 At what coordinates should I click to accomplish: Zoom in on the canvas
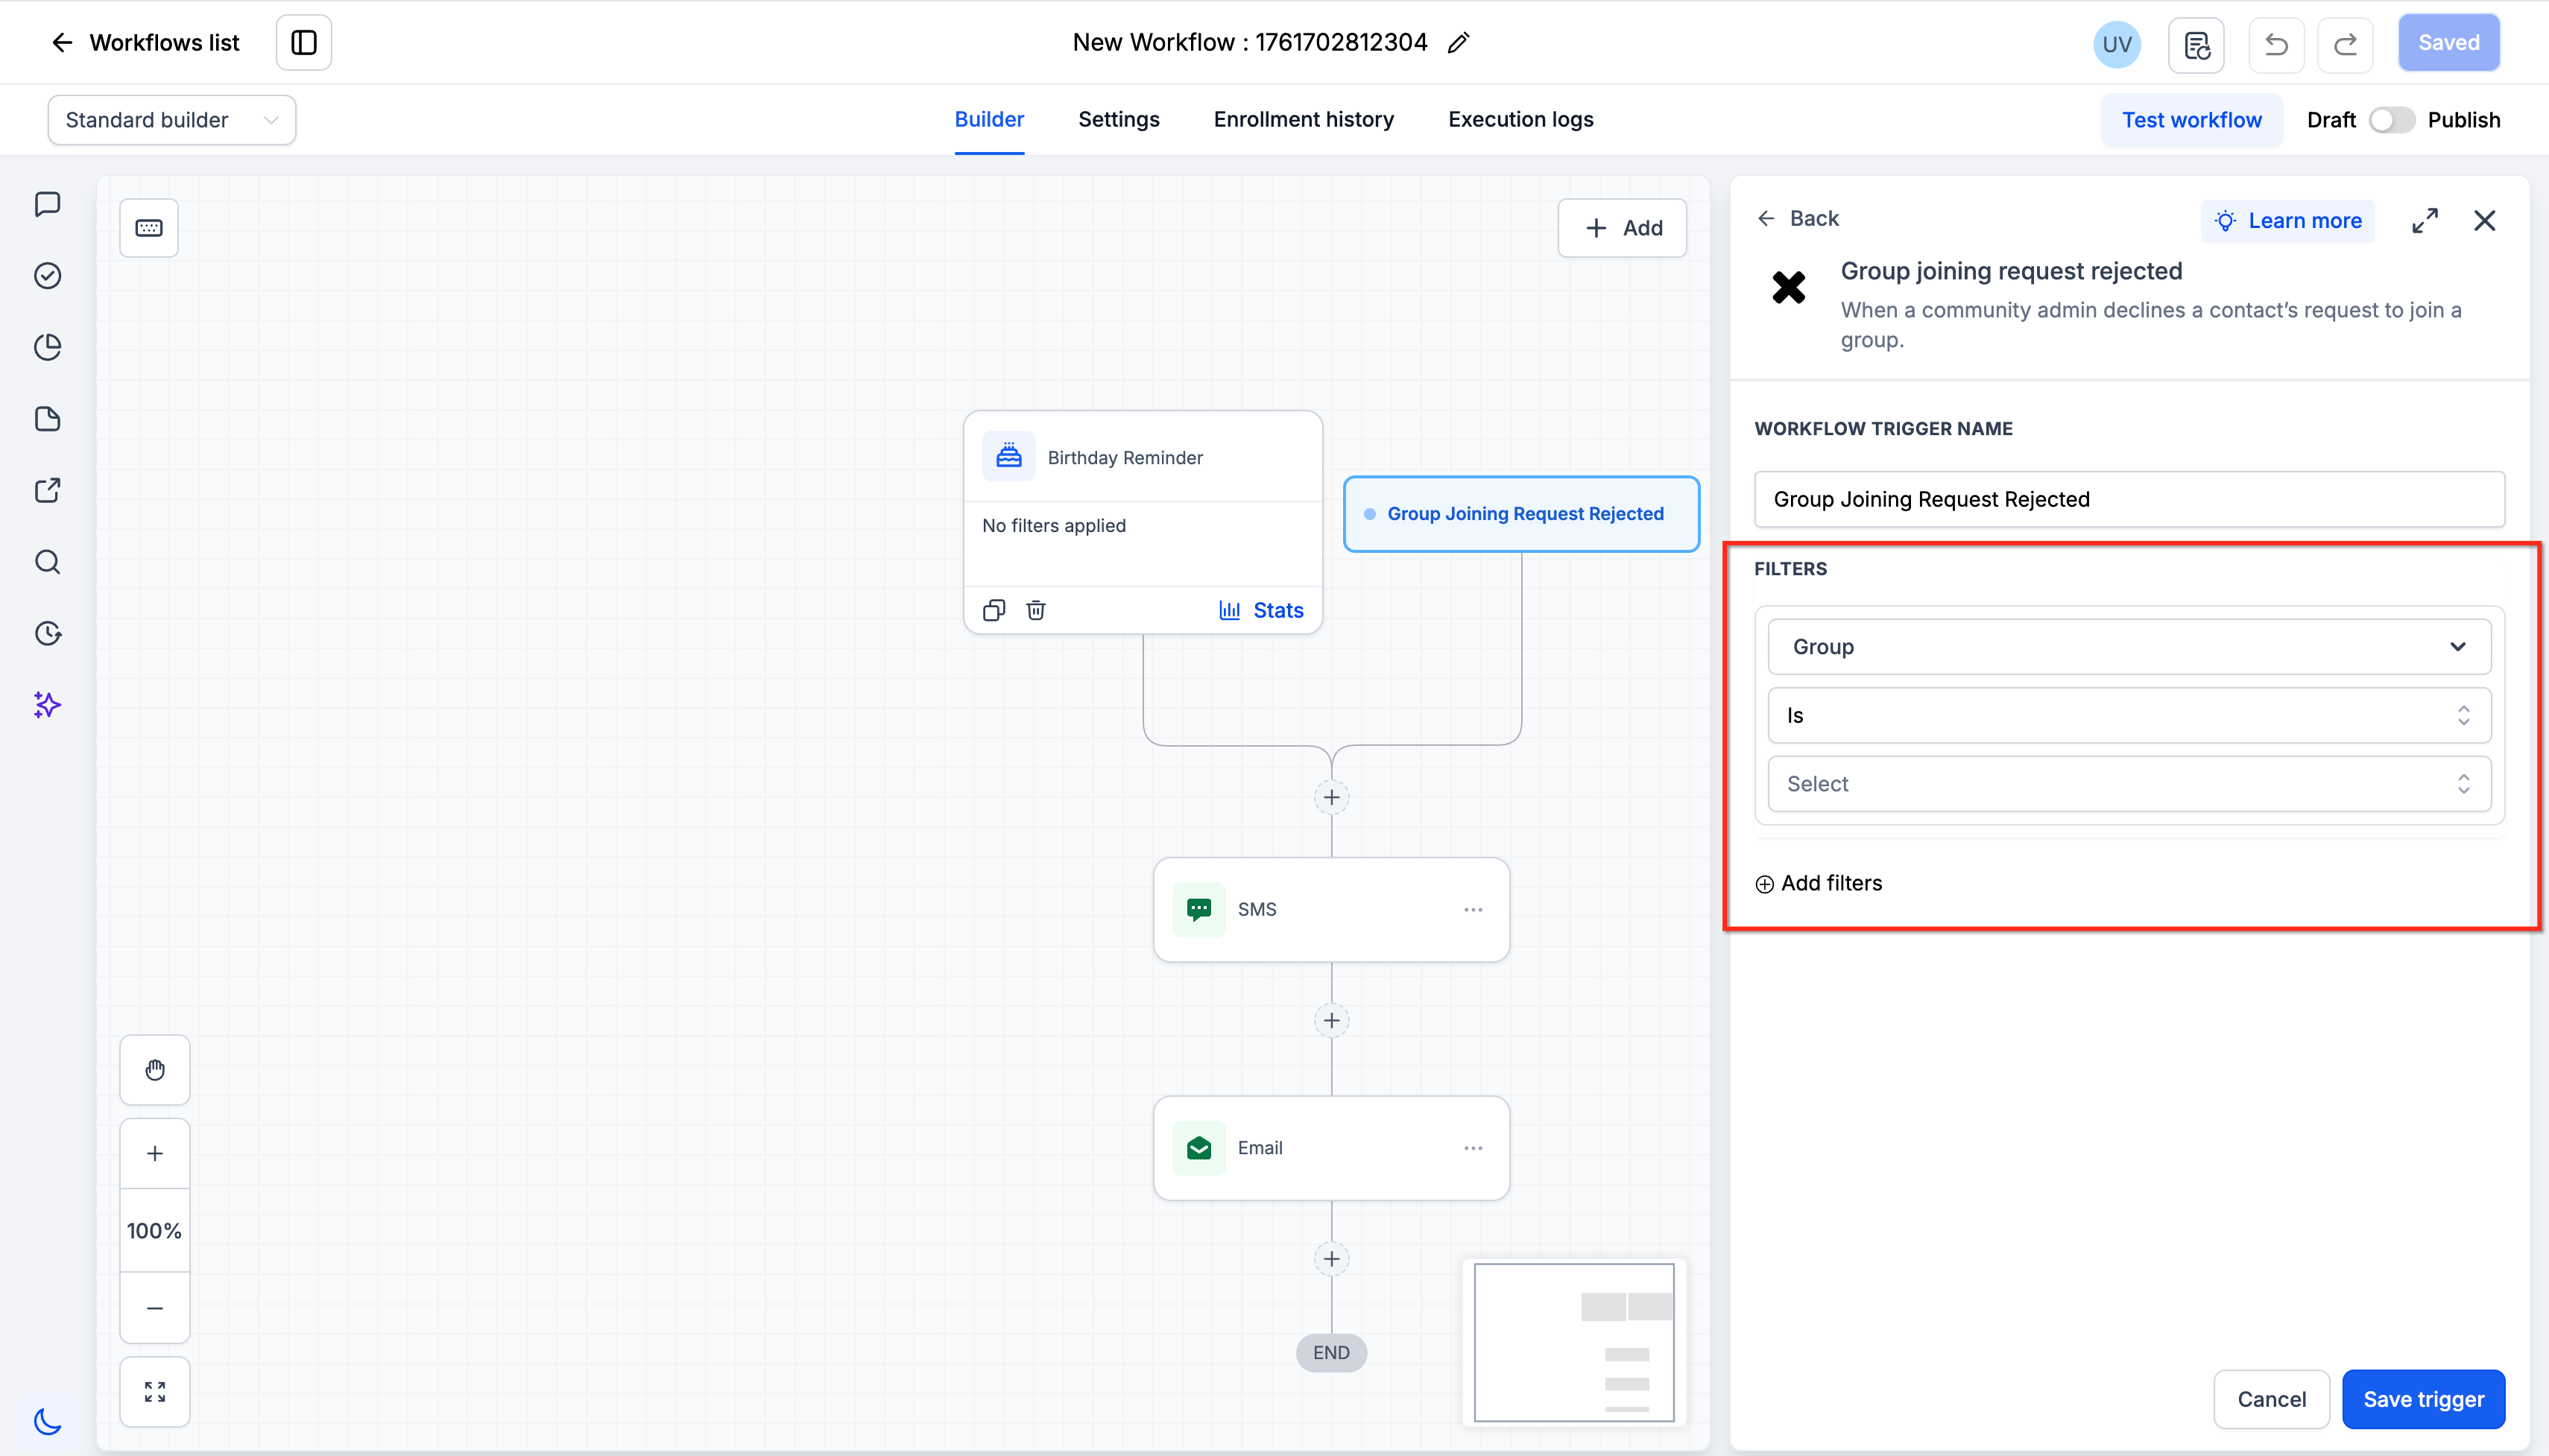pyautogui.click(x=155, y=1154)
